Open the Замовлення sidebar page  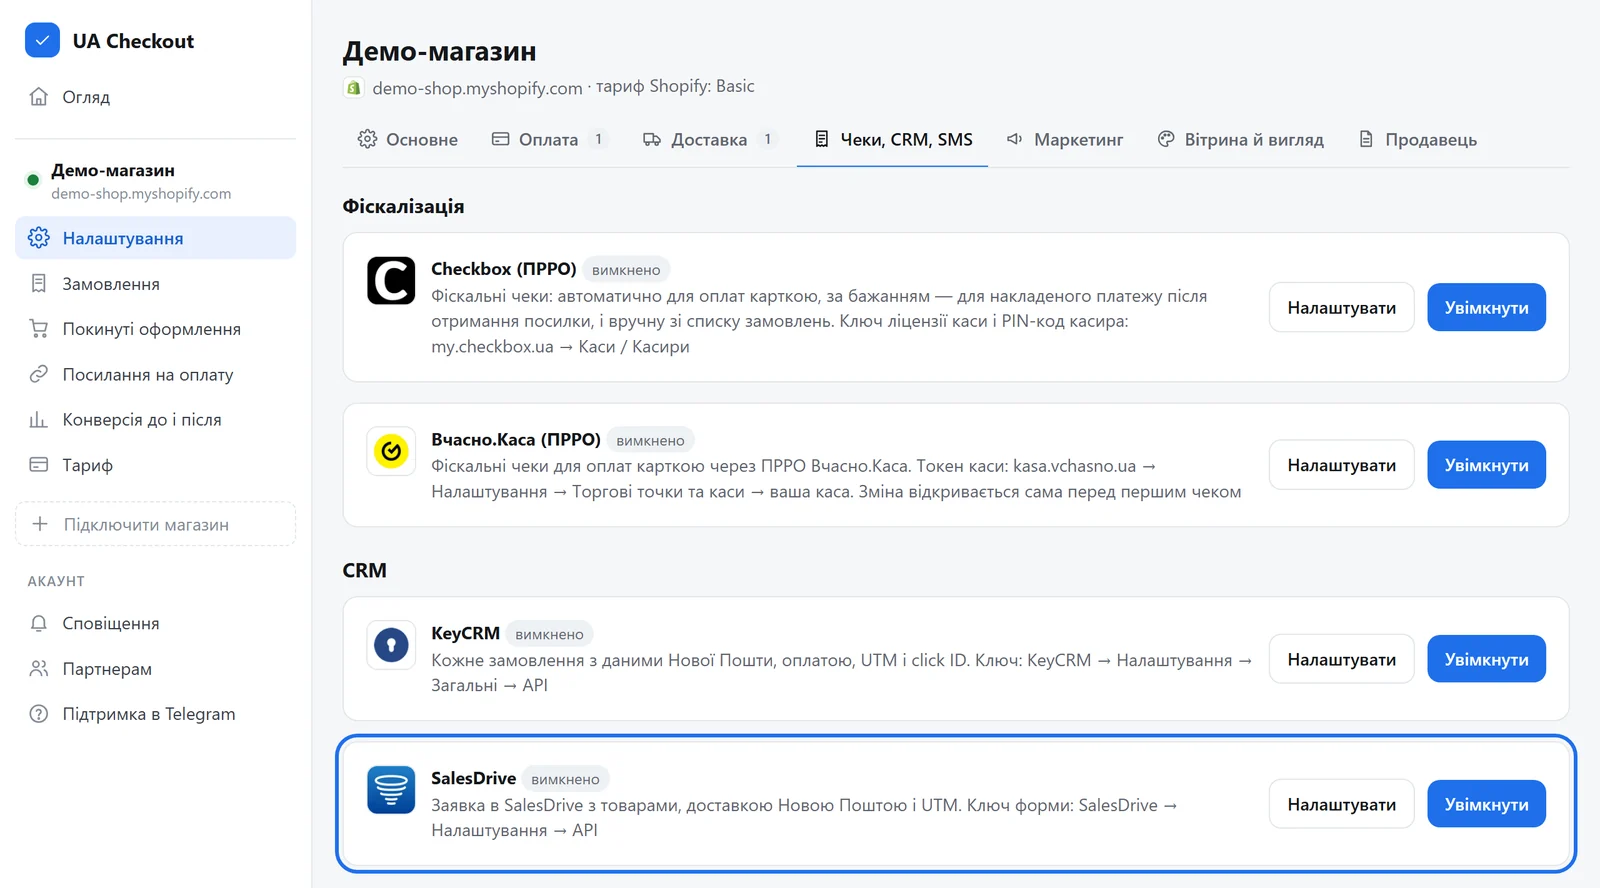(155, 284)
